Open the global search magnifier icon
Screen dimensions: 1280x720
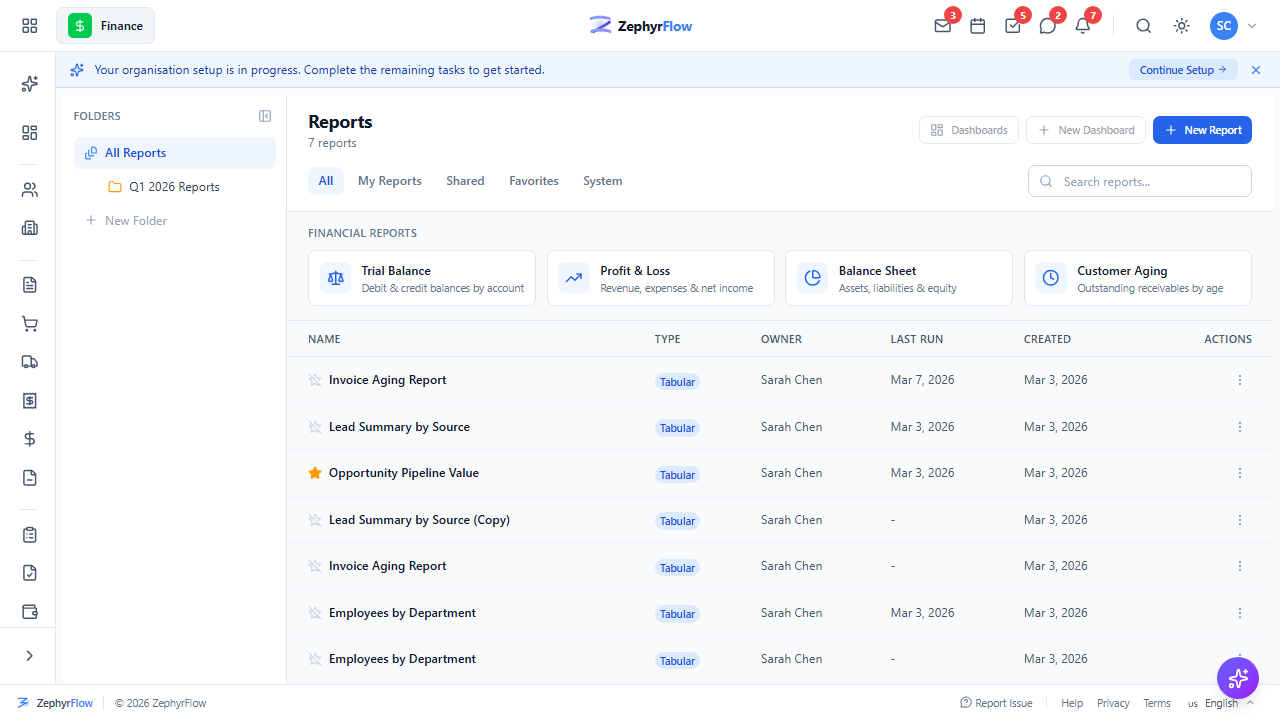(x=1144, y=26)
